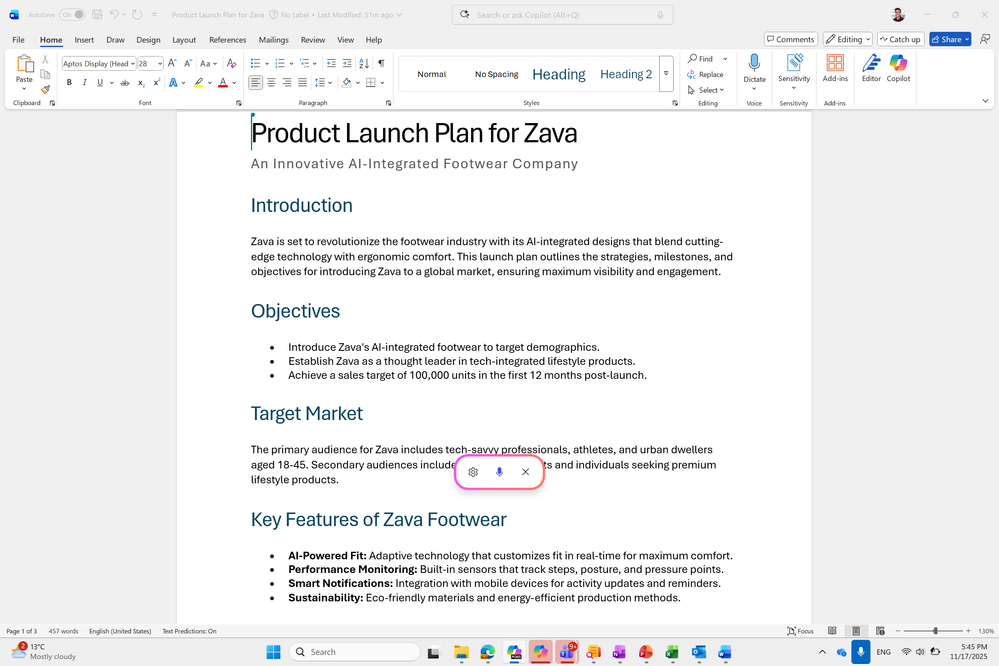Click Text Predictions: On in status bar
Screen dimensions: 999x666
click(189, 631)
